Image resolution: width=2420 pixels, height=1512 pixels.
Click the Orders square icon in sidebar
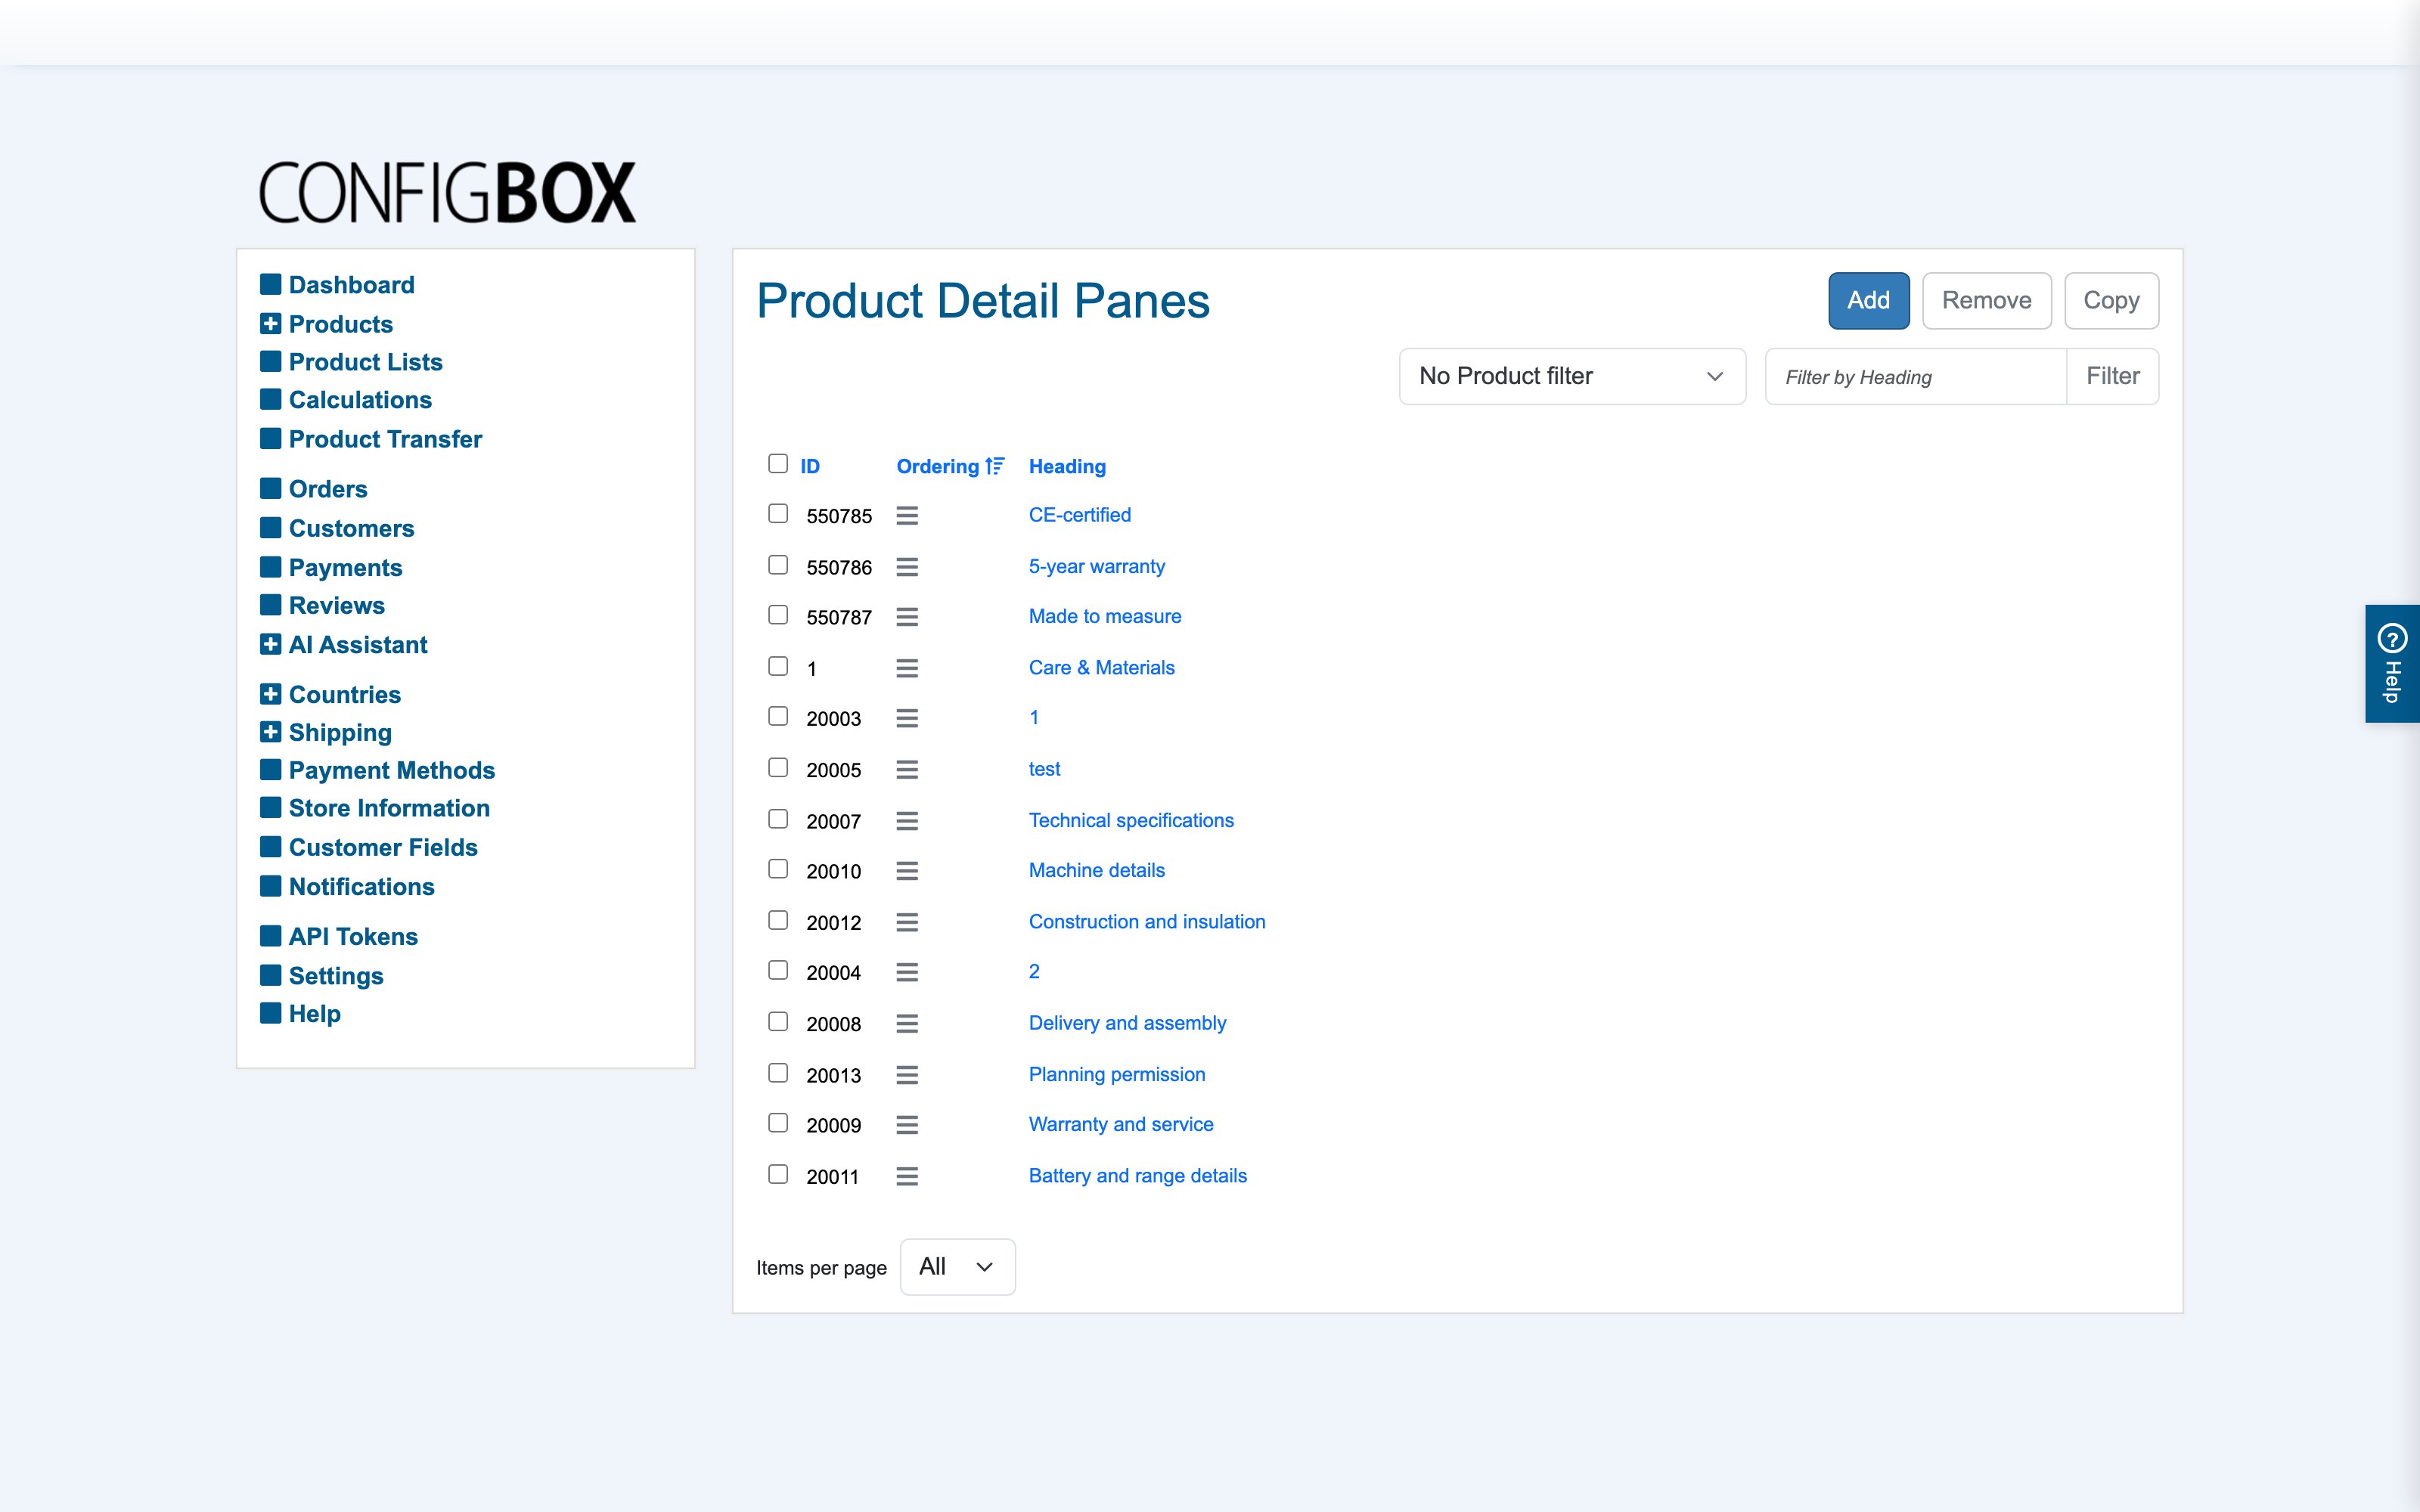(270, 488)
